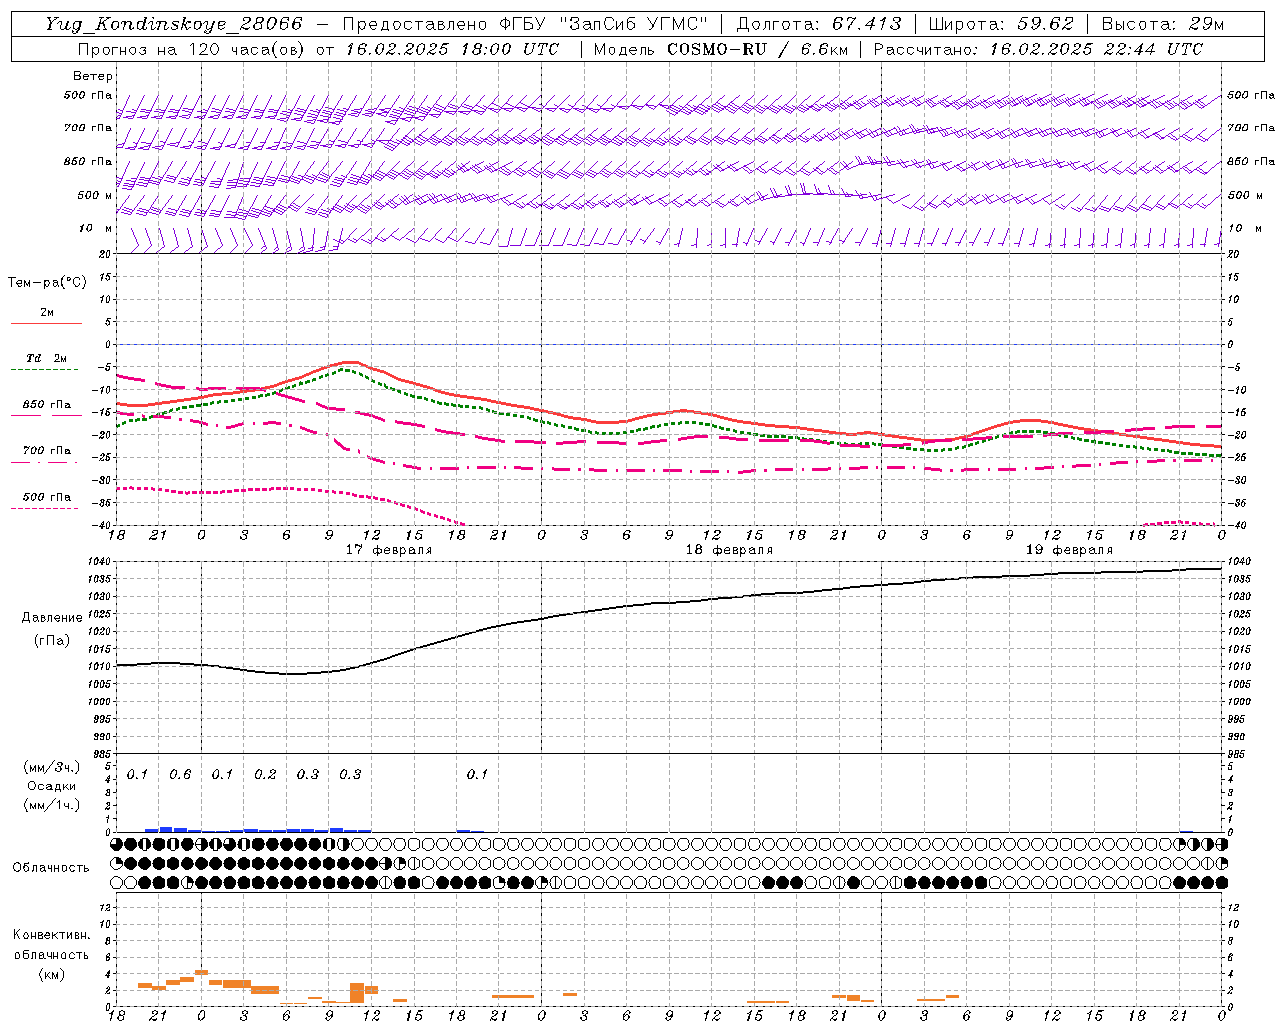Click the 17 февраля date label
The image size is (1280, 1024).
click(389, 550)
